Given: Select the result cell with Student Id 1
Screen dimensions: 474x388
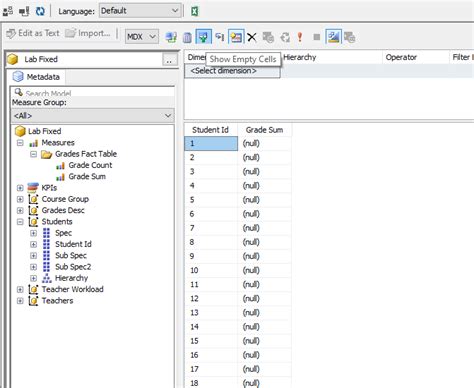Looking at the screenshot, I should tap(211, 144).
